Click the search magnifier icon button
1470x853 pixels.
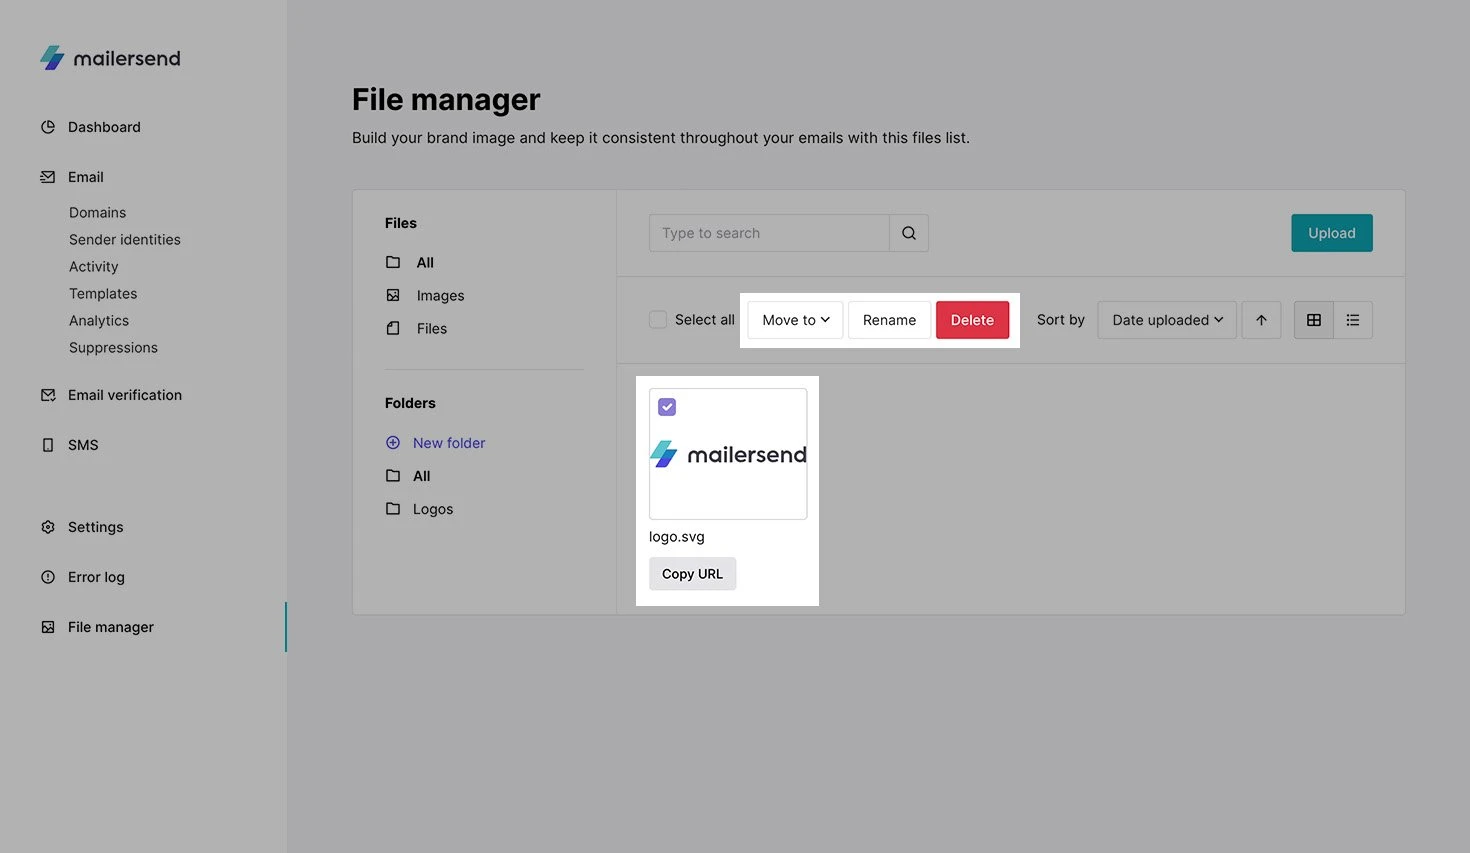coord(908,233)
